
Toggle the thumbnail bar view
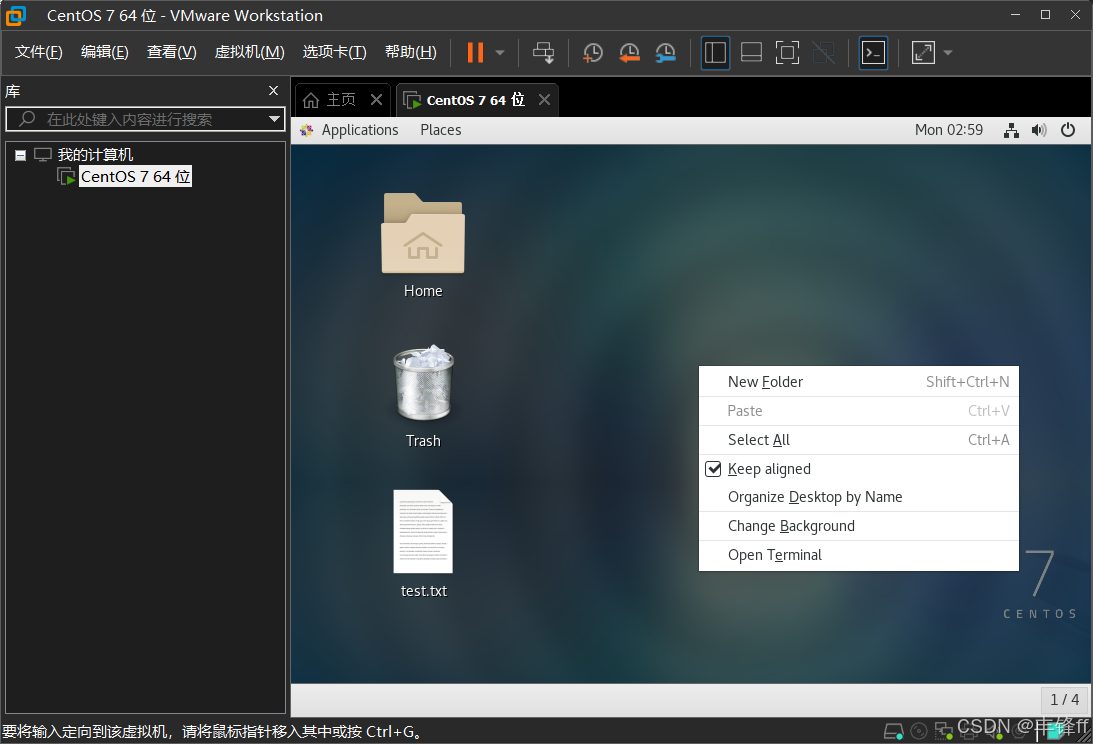tap(751, 52)
